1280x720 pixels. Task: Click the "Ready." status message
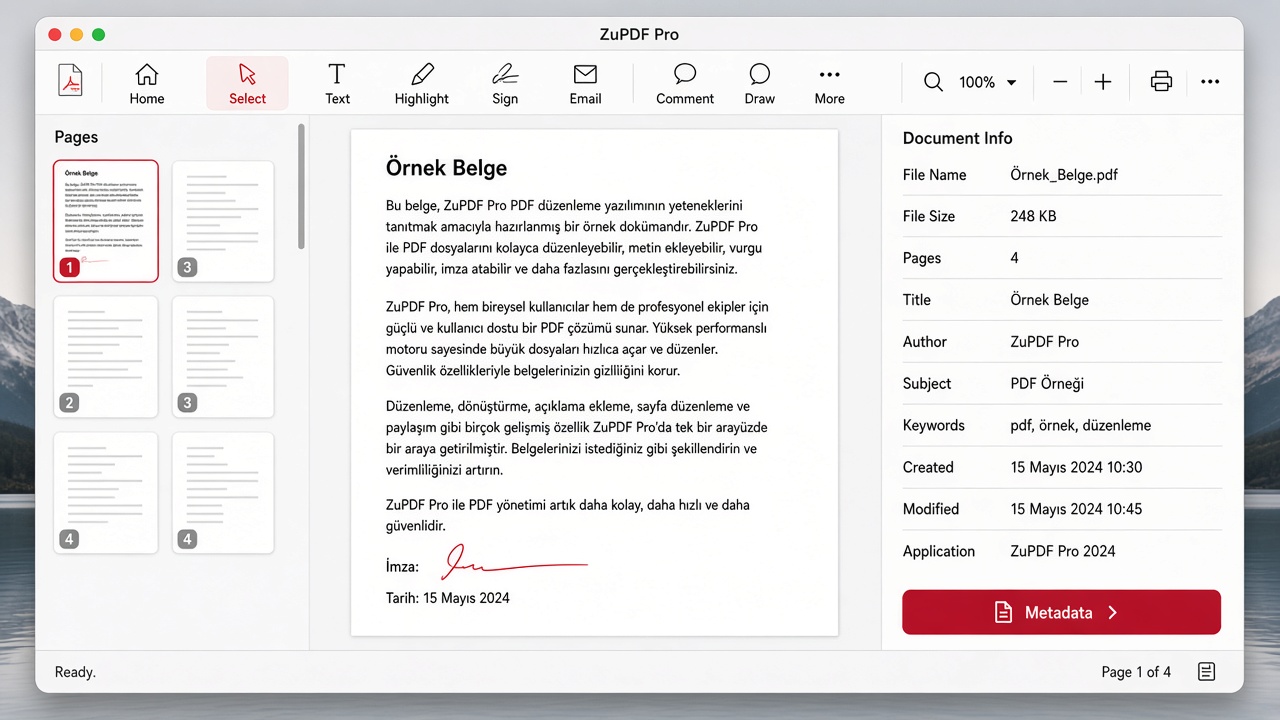click(x=75, y=672)
